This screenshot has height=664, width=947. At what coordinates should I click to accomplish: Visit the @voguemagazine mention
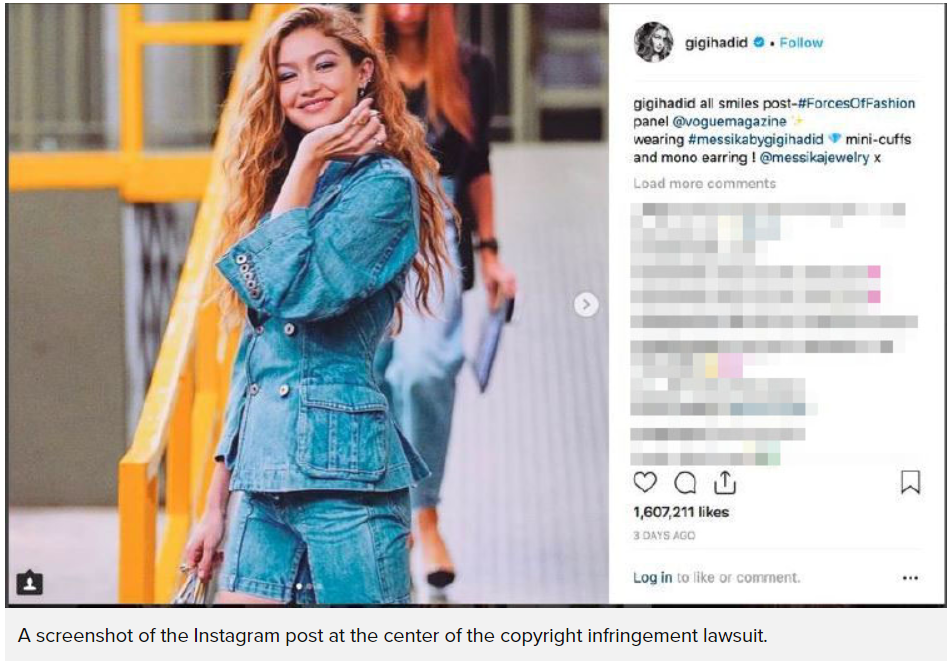(x=729, y=121)
